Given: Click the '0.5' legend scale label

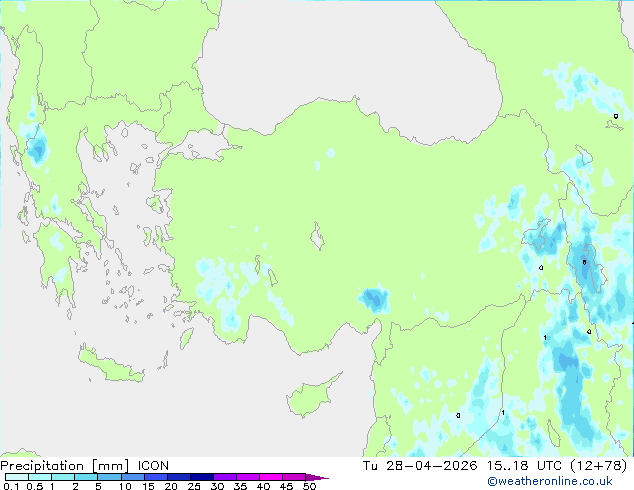Looking at the screenshot, I should [35, 486].
